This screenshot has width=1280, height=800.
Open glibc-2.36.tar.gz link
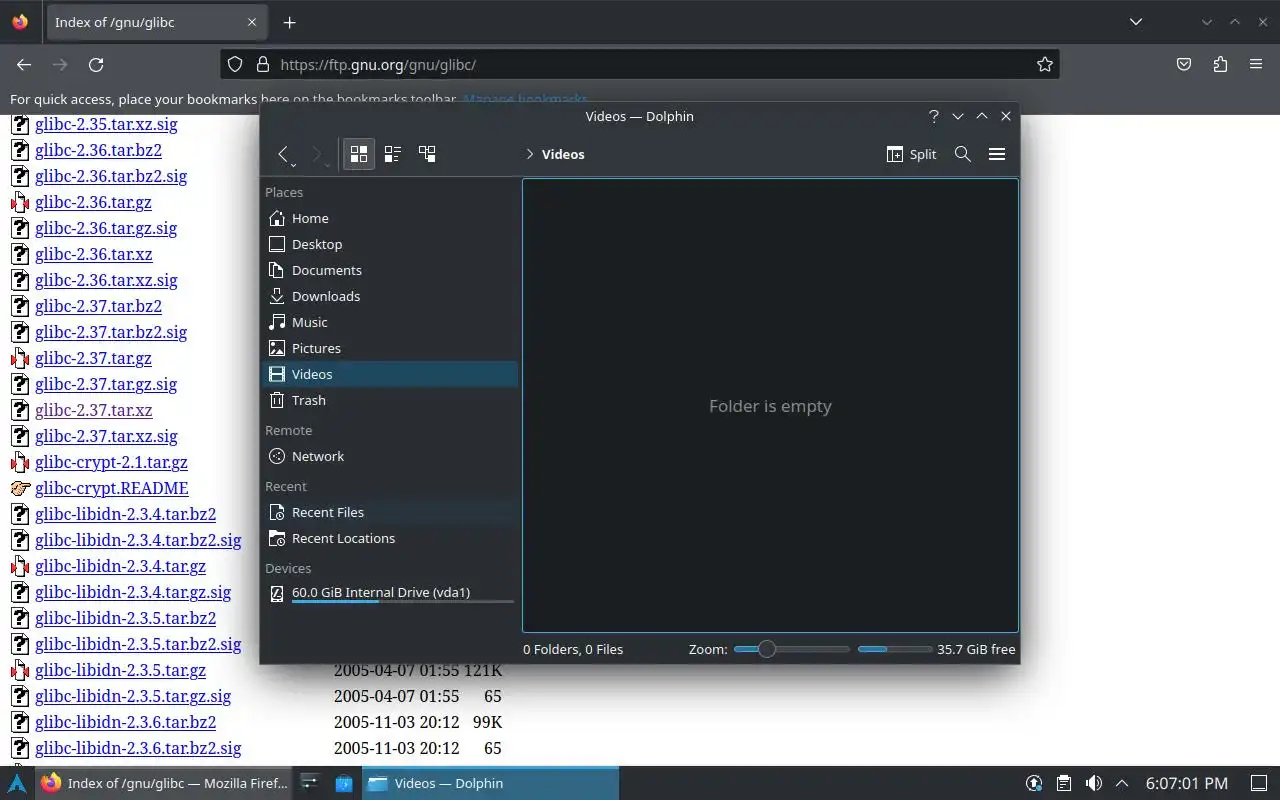pos(93,202)
